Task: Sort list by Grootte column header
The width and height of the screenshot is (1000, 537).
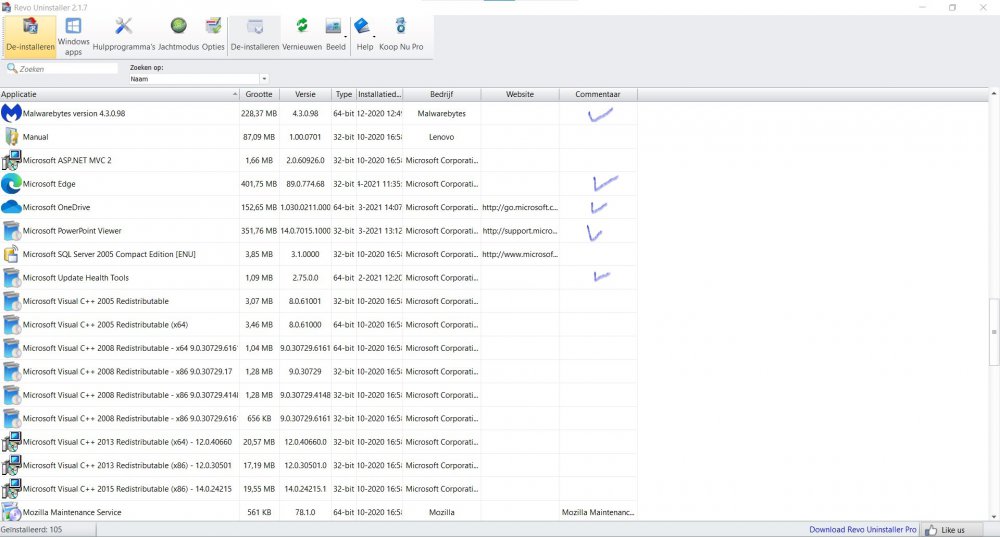Action: (259, 94)
